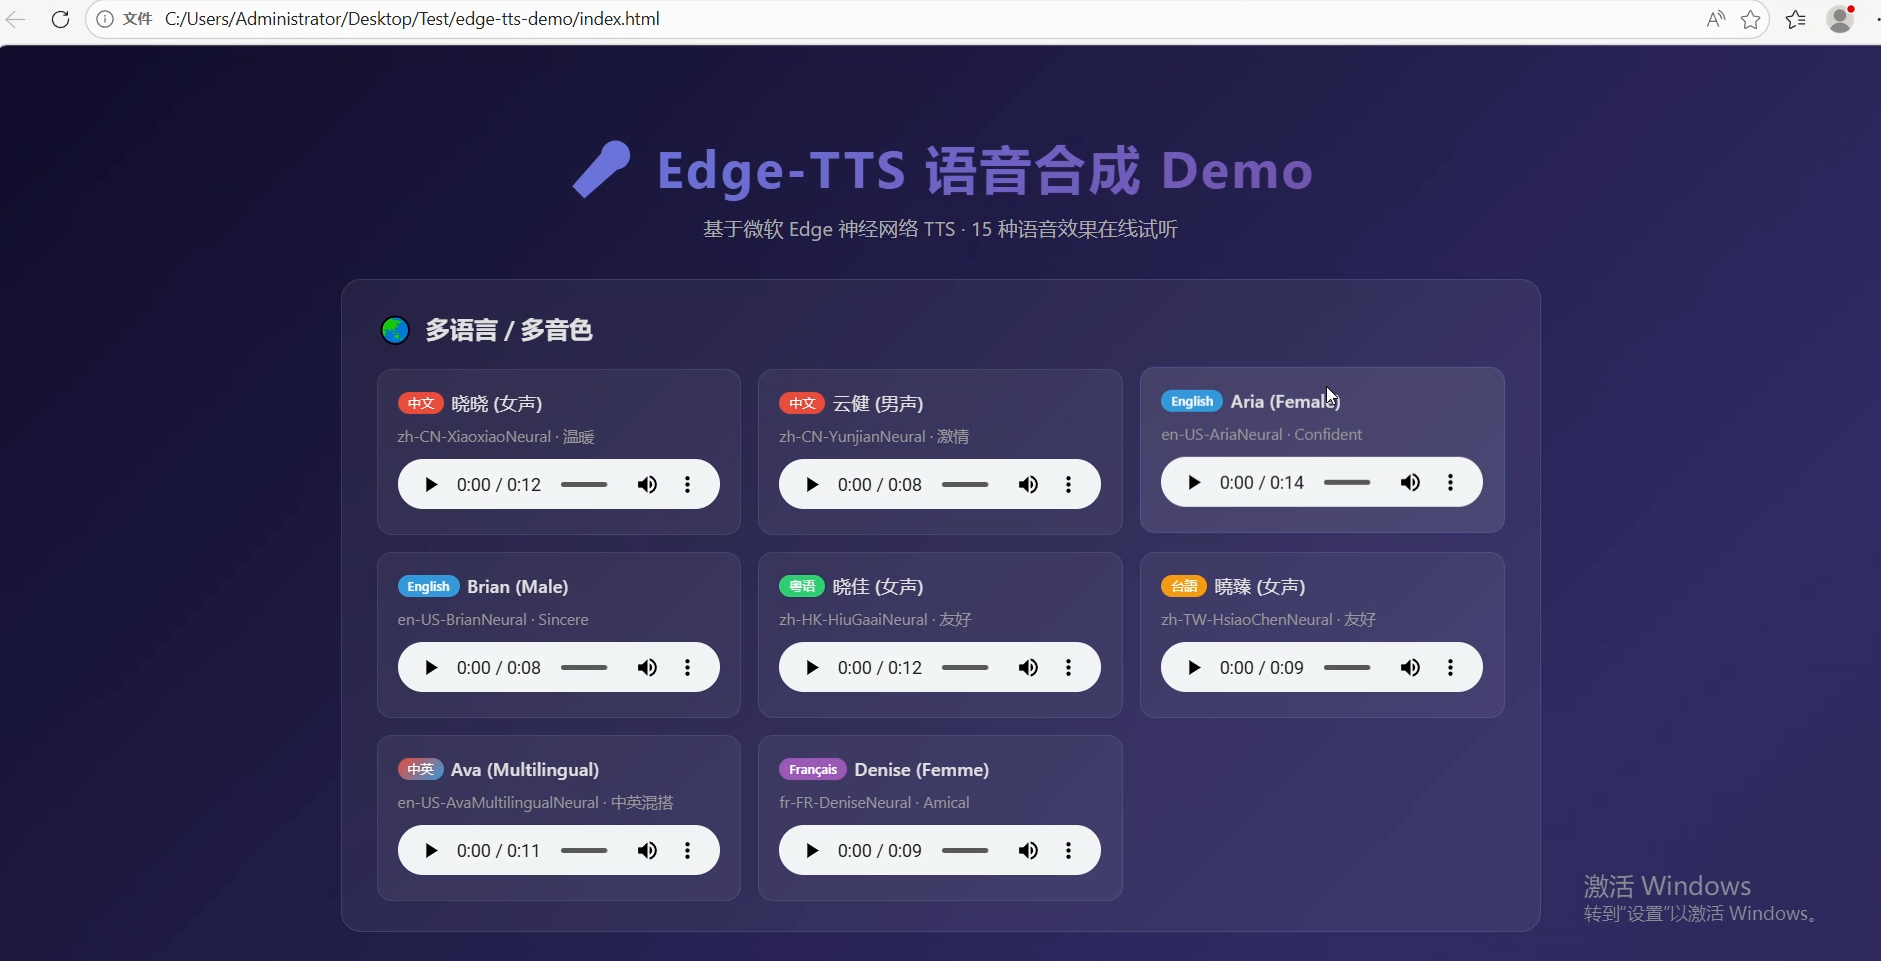
Task: Play the Brian (Male) audio sample
Action: pyautogui.click(x=431, y=668)
